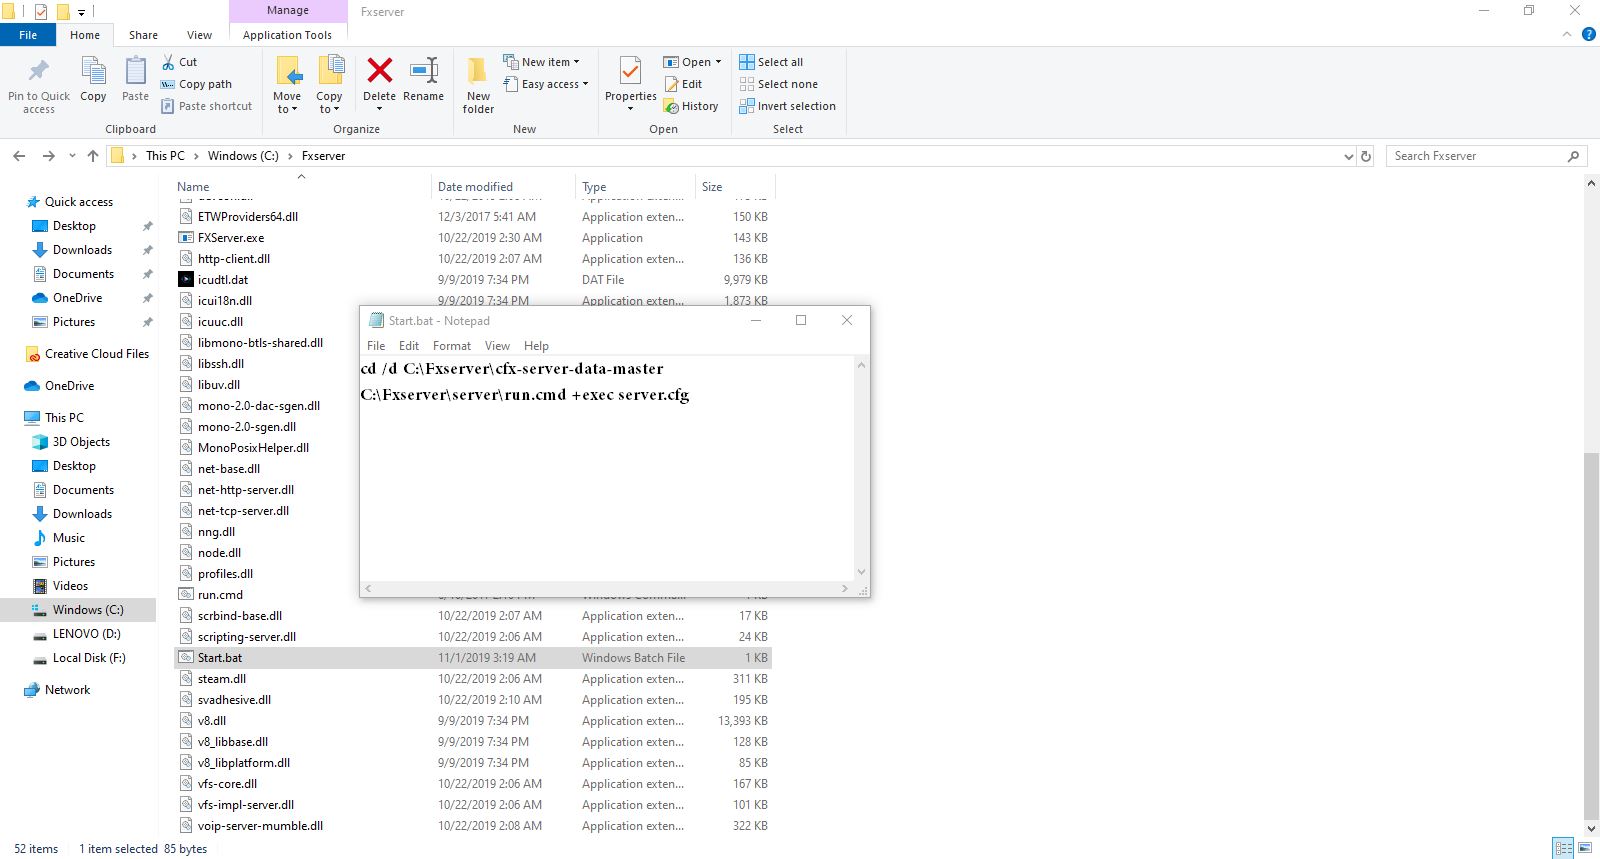1600x859 pixels.
Task: Refresh the Fxserver folder view
Action: coord(1366,156)
